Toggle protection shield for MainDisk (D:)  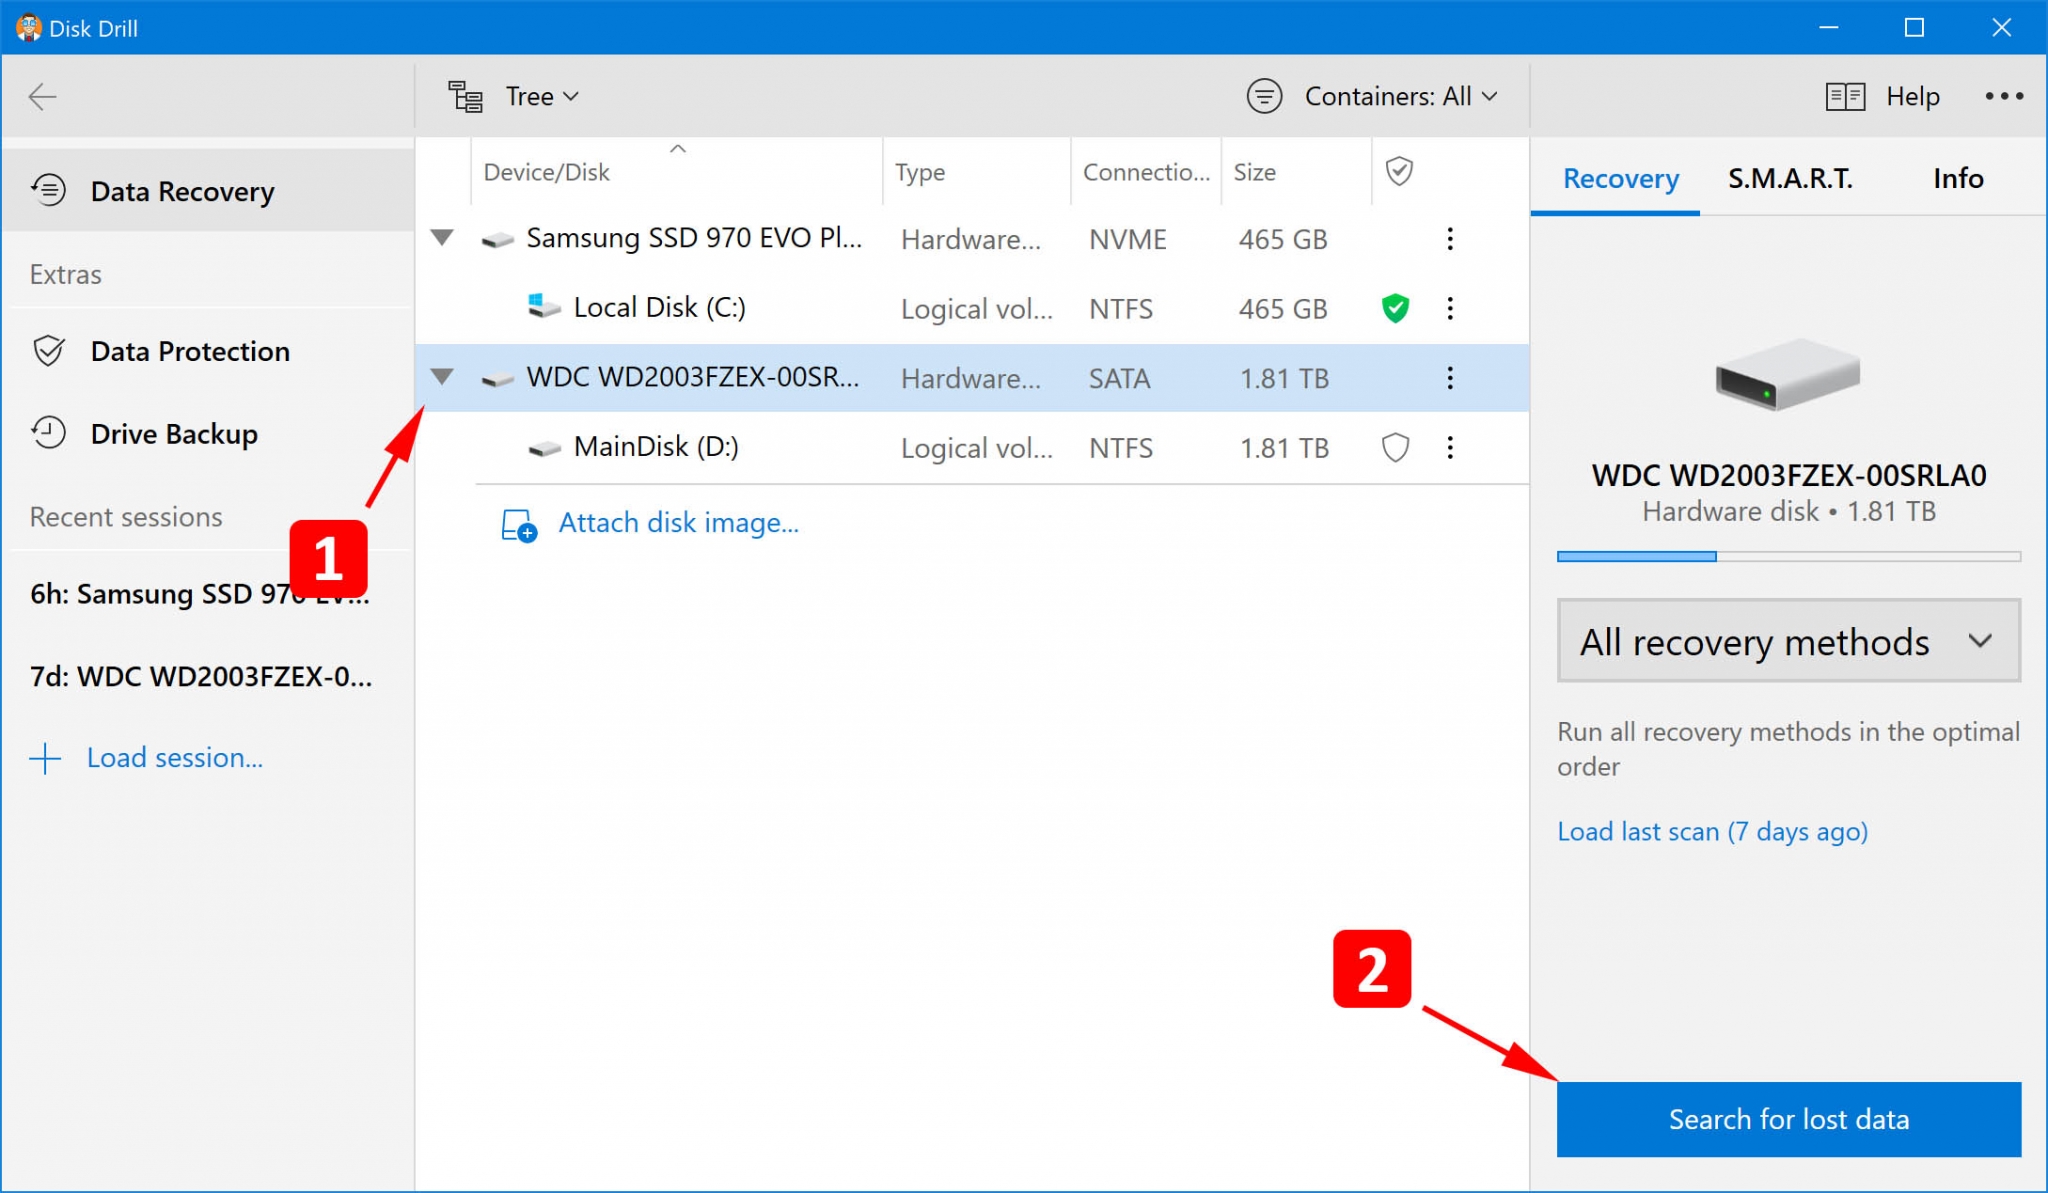click(x=1395, y=447)
